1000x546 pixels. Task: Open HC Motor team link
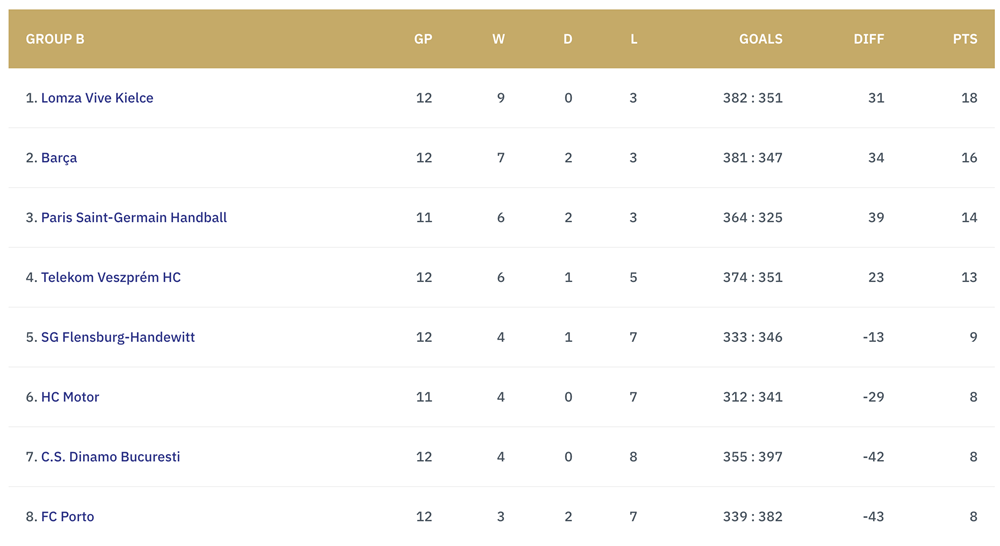coord(70,397)
